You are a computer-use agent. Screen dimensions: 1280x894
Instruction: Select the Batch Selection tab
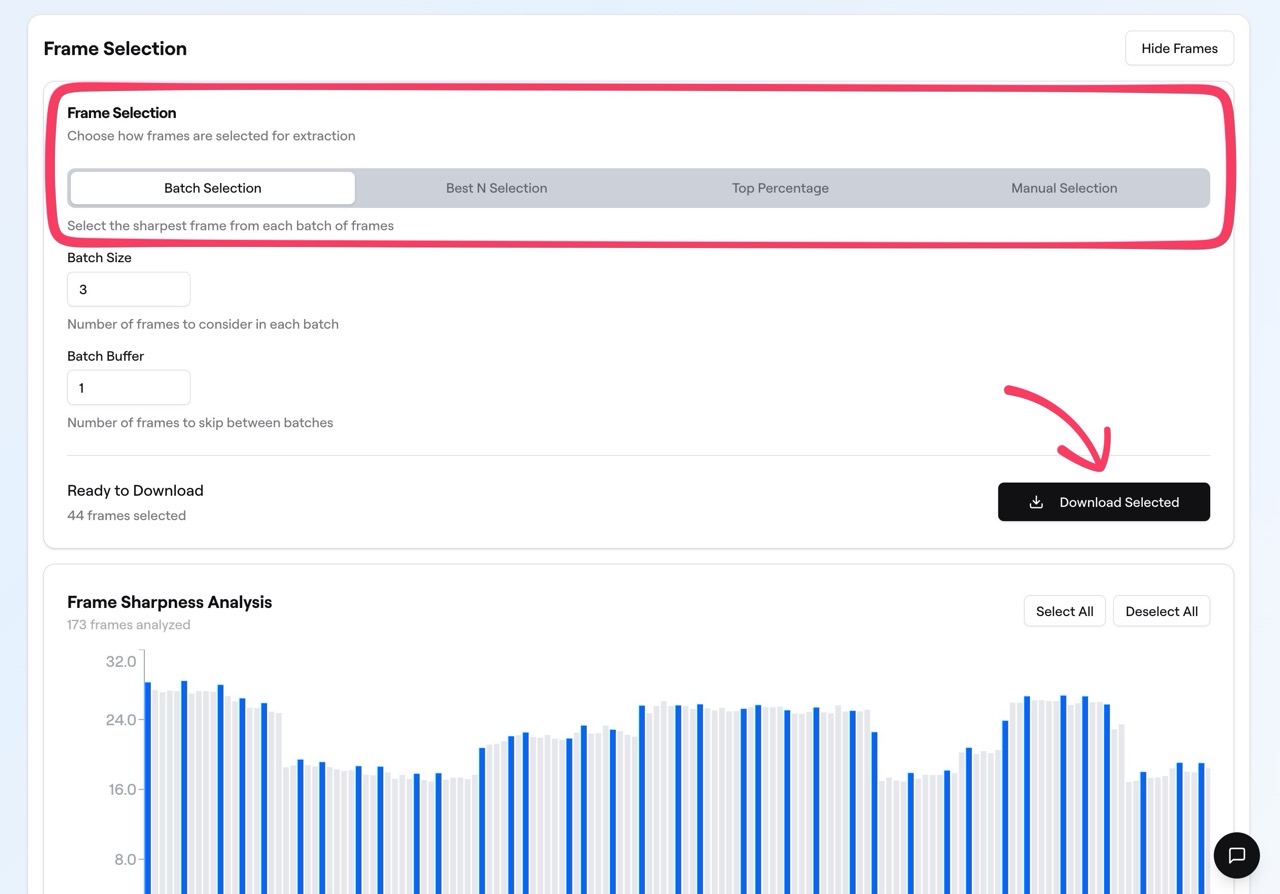(212, 188)
